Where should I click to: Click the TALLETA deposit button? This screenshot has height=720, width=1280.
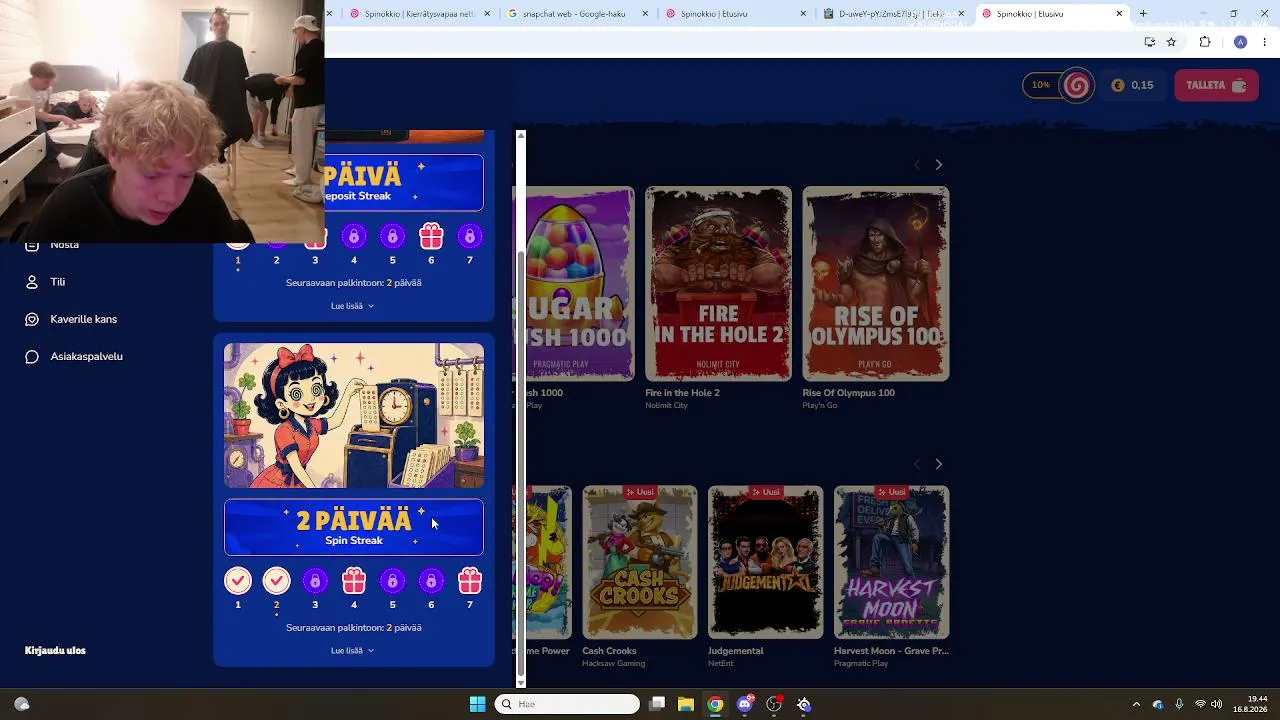[x=1216, y=86]
